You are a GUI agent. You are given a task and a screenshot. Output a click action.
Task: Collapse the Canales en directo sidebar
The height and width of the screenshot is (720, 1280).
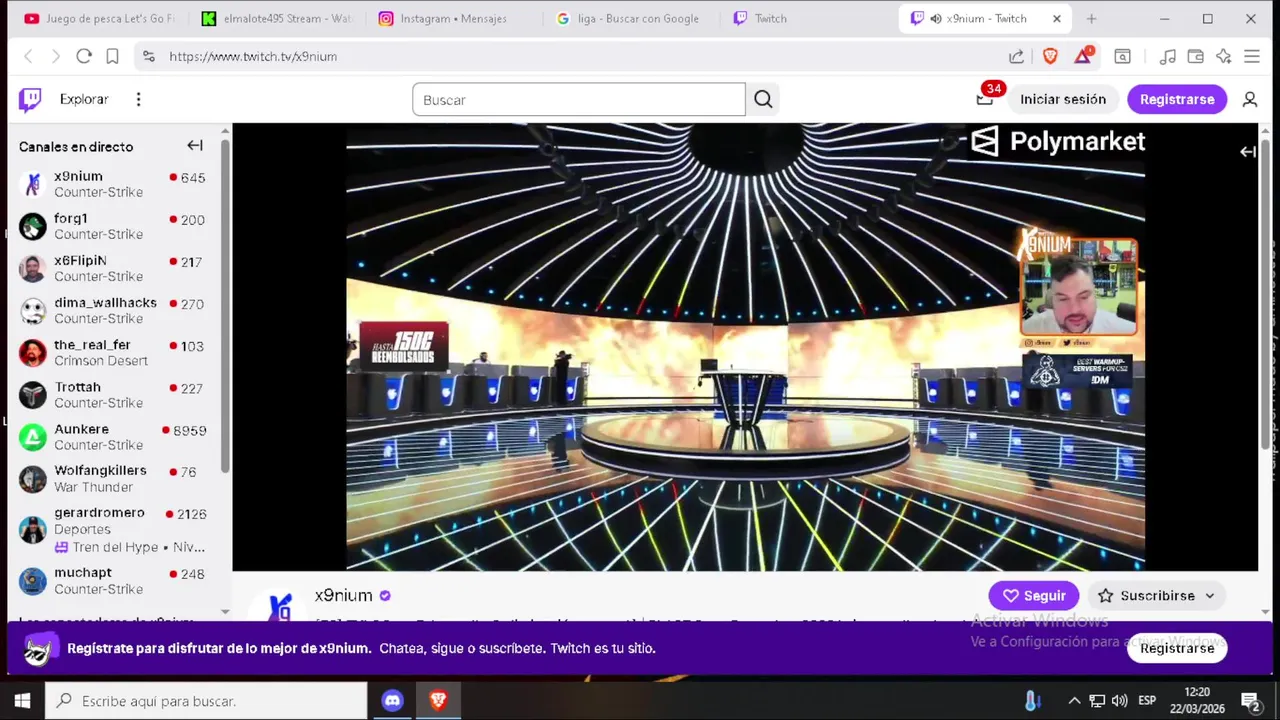click(195, 146)
